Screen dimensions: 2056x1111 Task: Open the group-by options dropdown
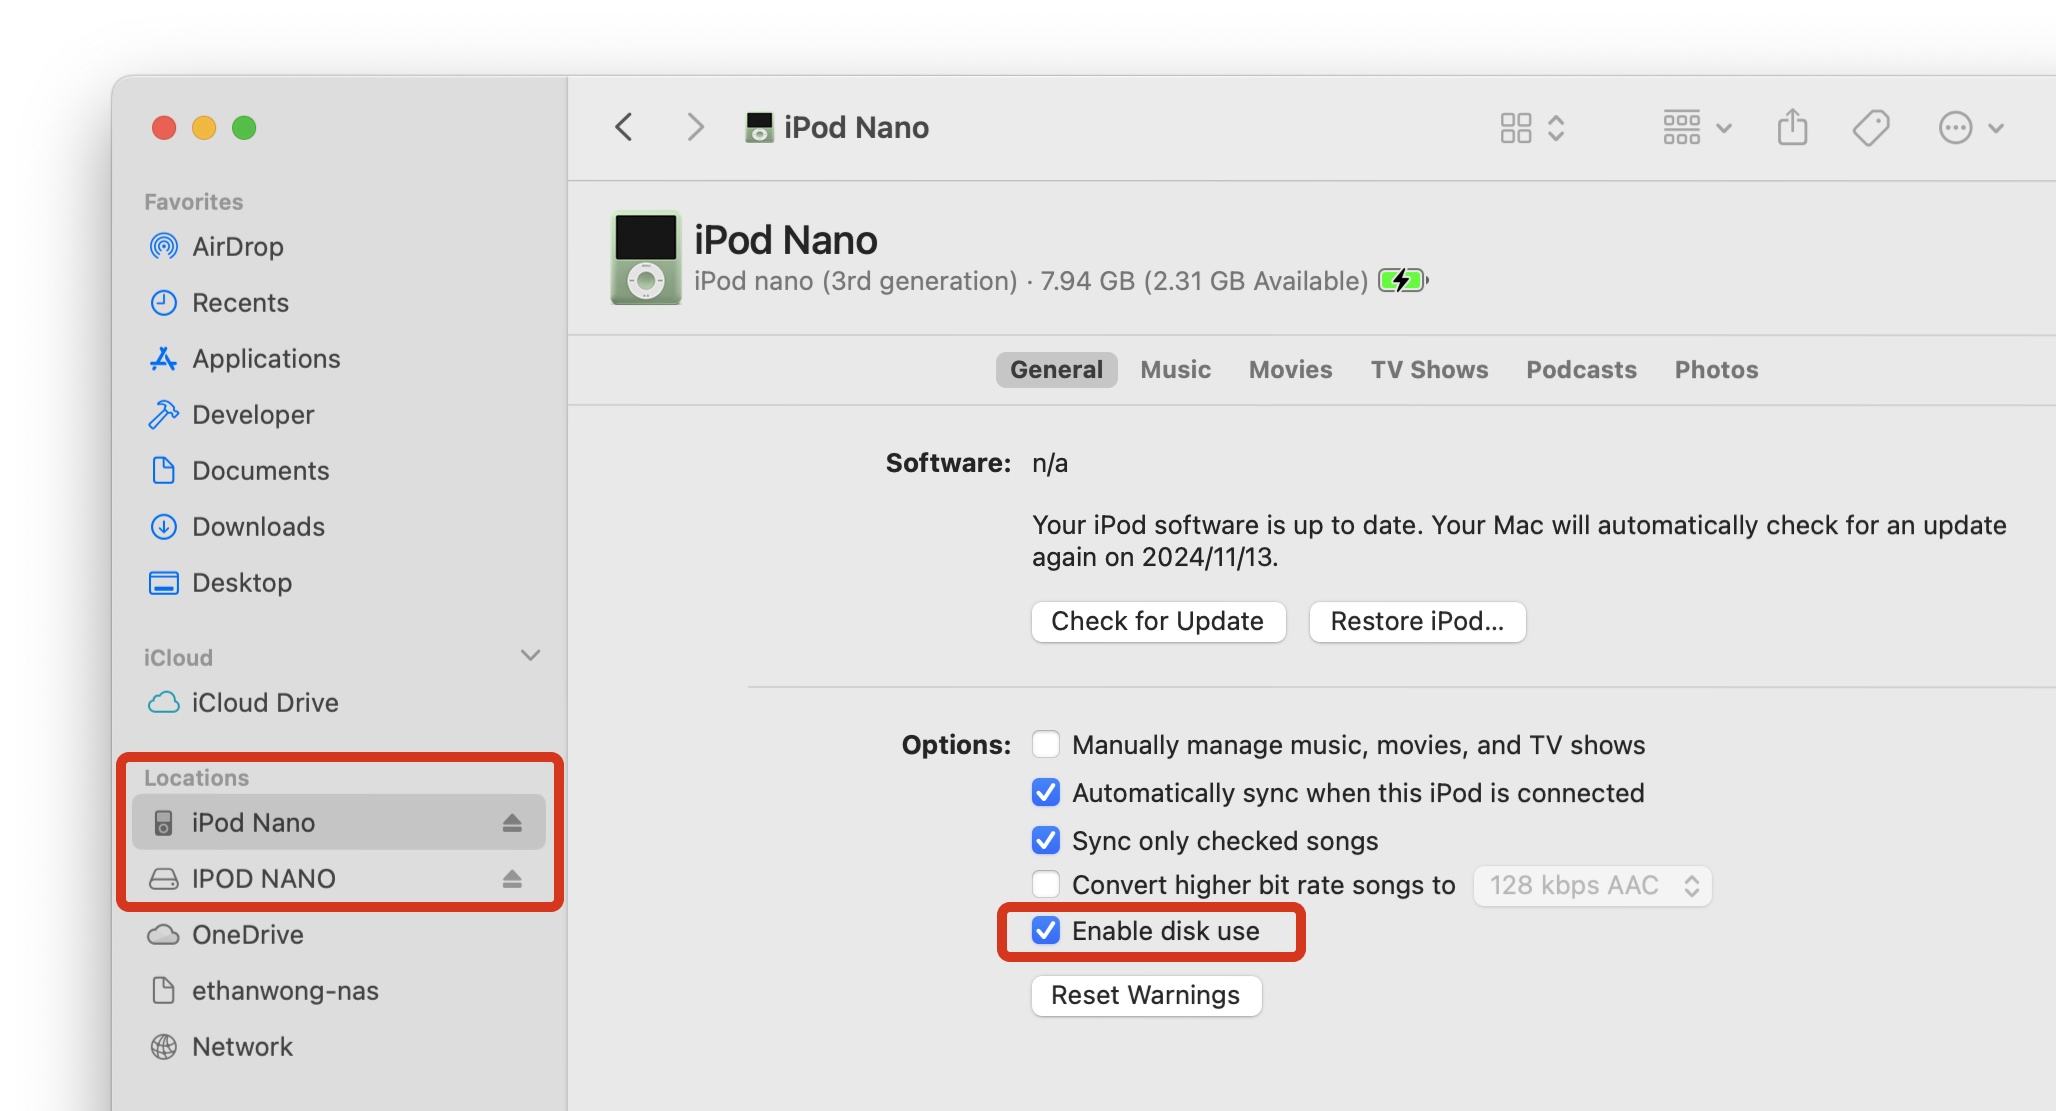point(1697,128)
